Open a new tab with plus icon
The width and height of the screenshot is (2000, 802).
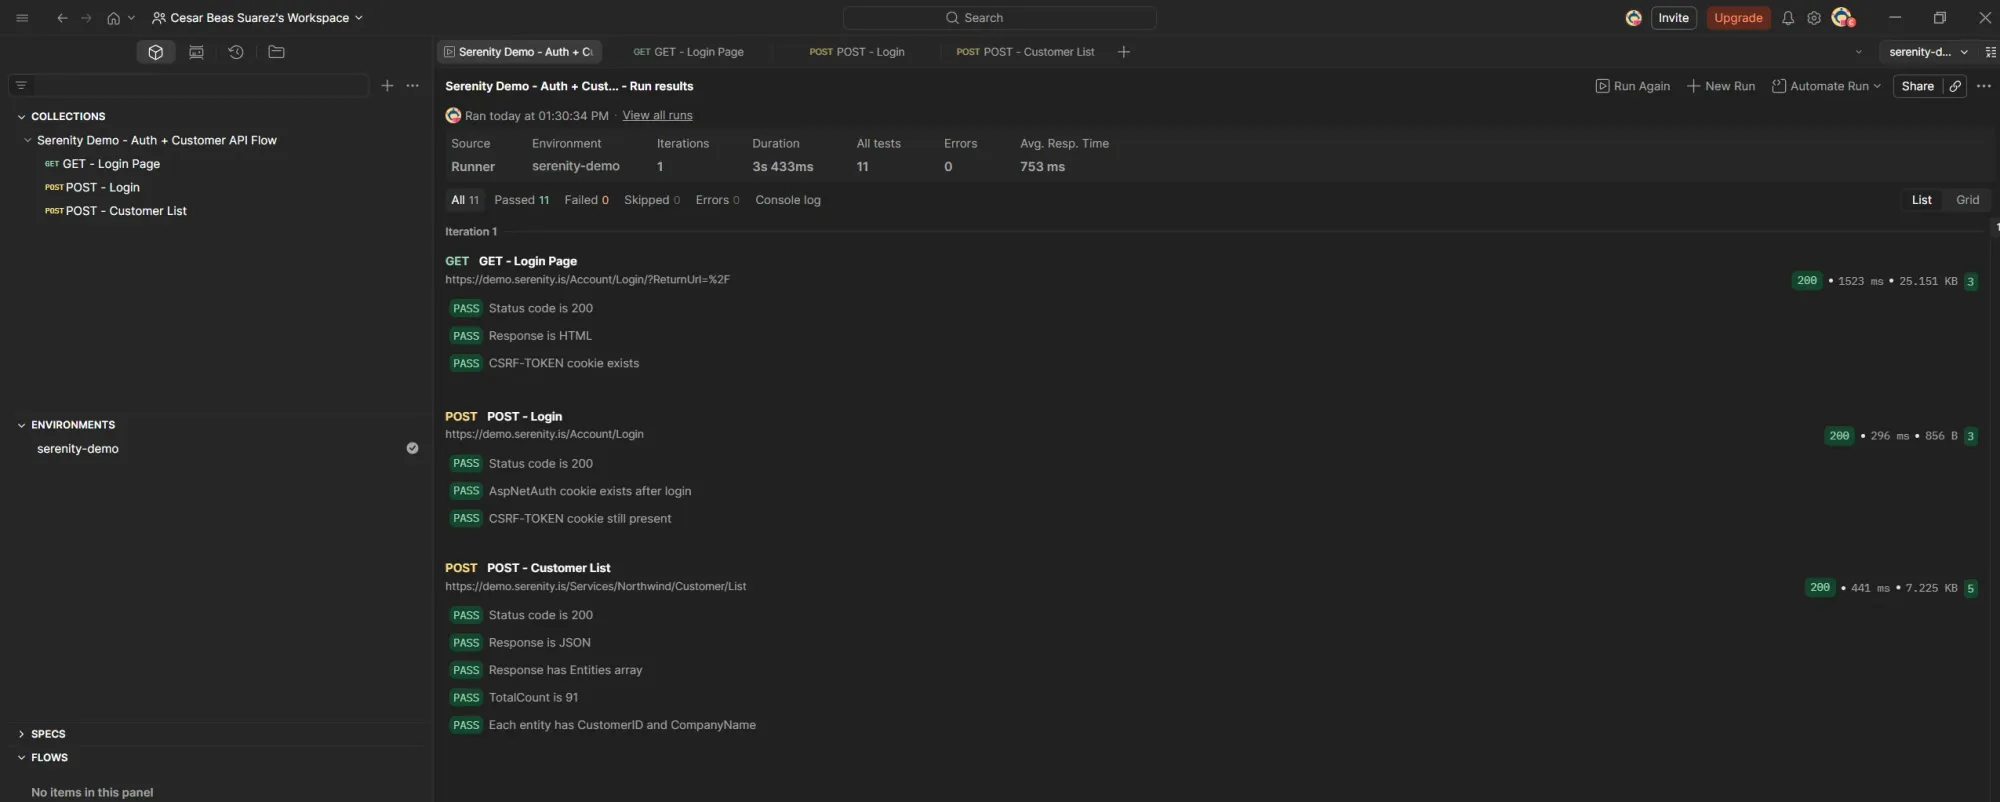click(x=1124, y=52)
